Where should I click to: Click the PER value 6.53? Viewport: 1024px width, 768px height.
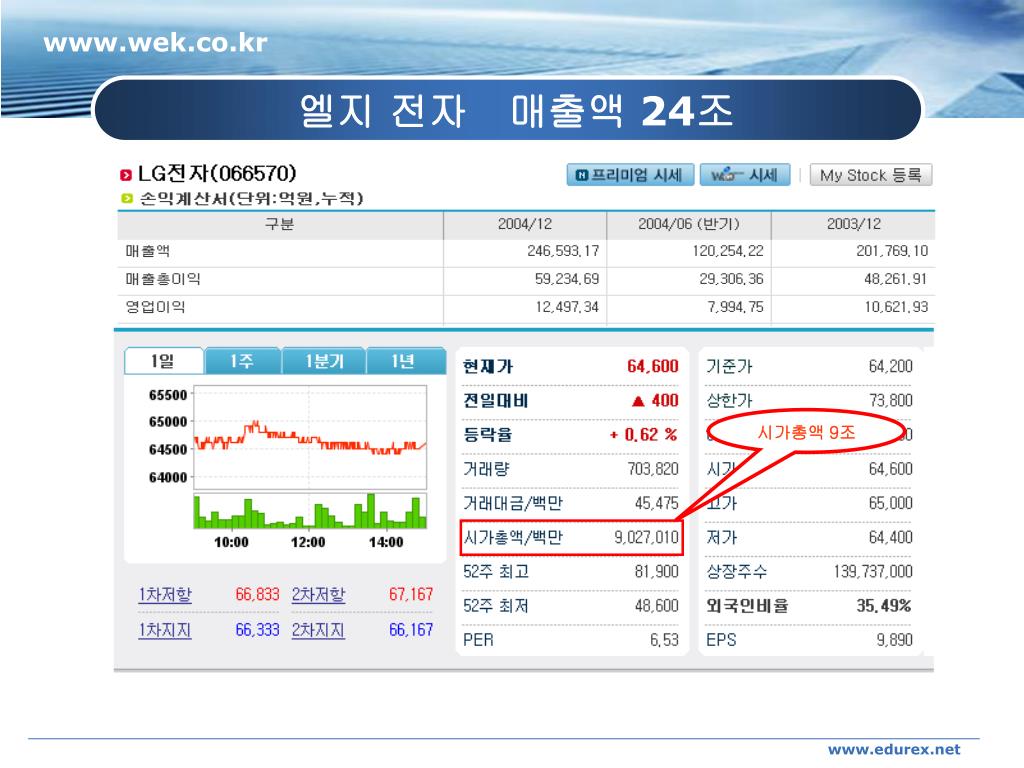tap(664, 640)
